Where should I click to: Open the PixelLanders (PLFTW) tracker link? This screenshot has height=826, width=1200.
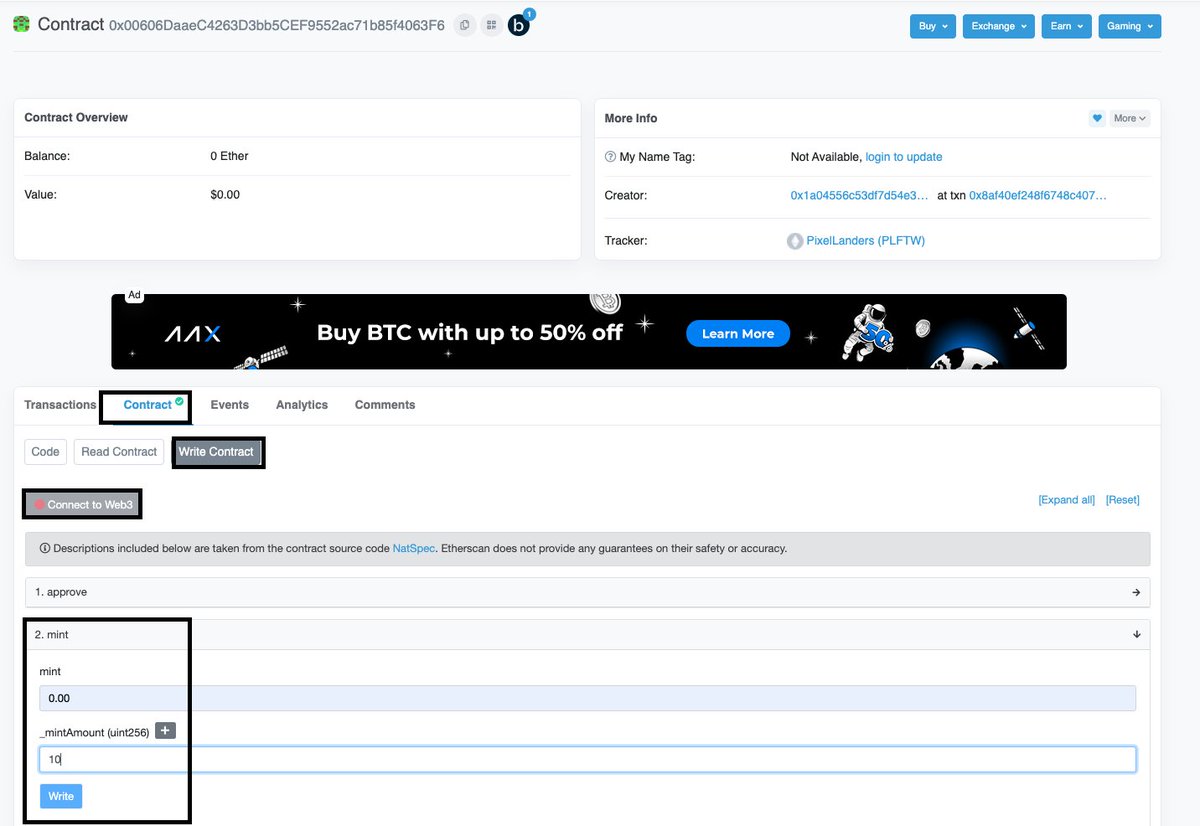(x=866, y=241)
